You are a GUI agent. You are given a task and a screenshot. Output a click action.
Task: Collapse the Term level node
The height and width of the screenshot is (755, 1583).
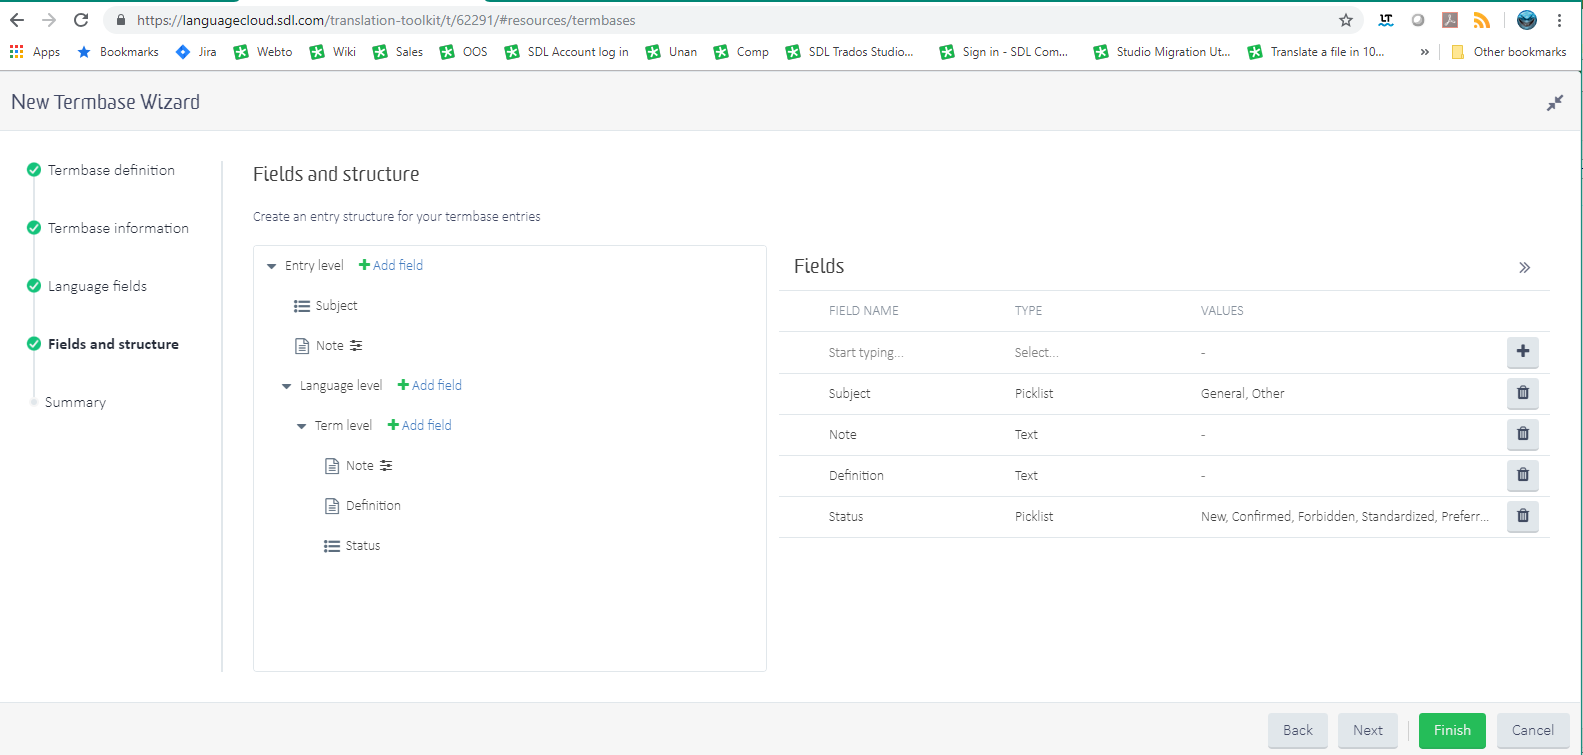301,426
